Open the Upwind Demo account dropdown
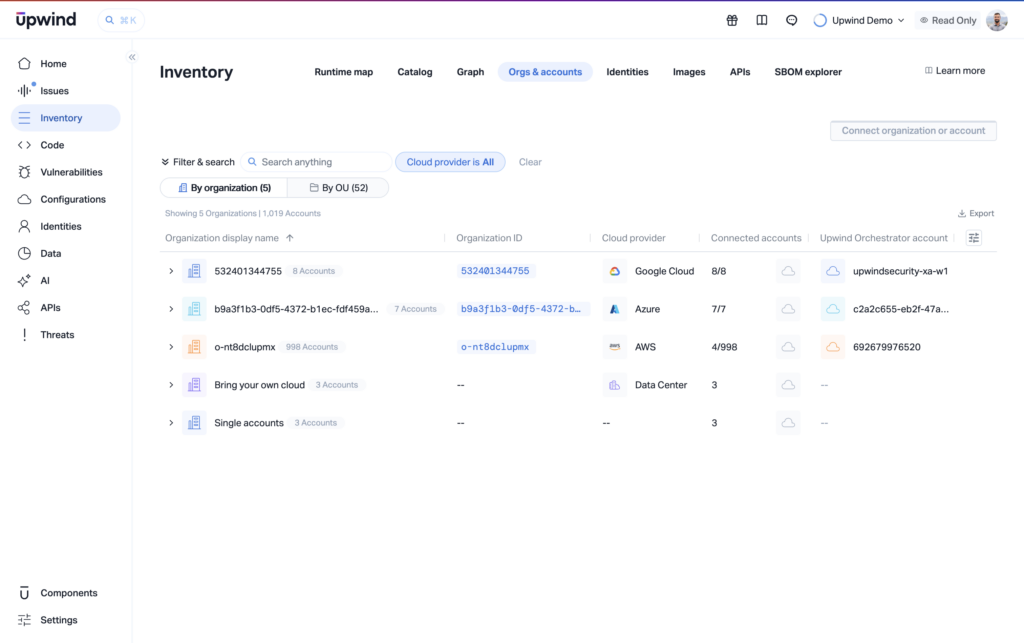Viewport: 1024px width, 643px height. tap(860, 20)
